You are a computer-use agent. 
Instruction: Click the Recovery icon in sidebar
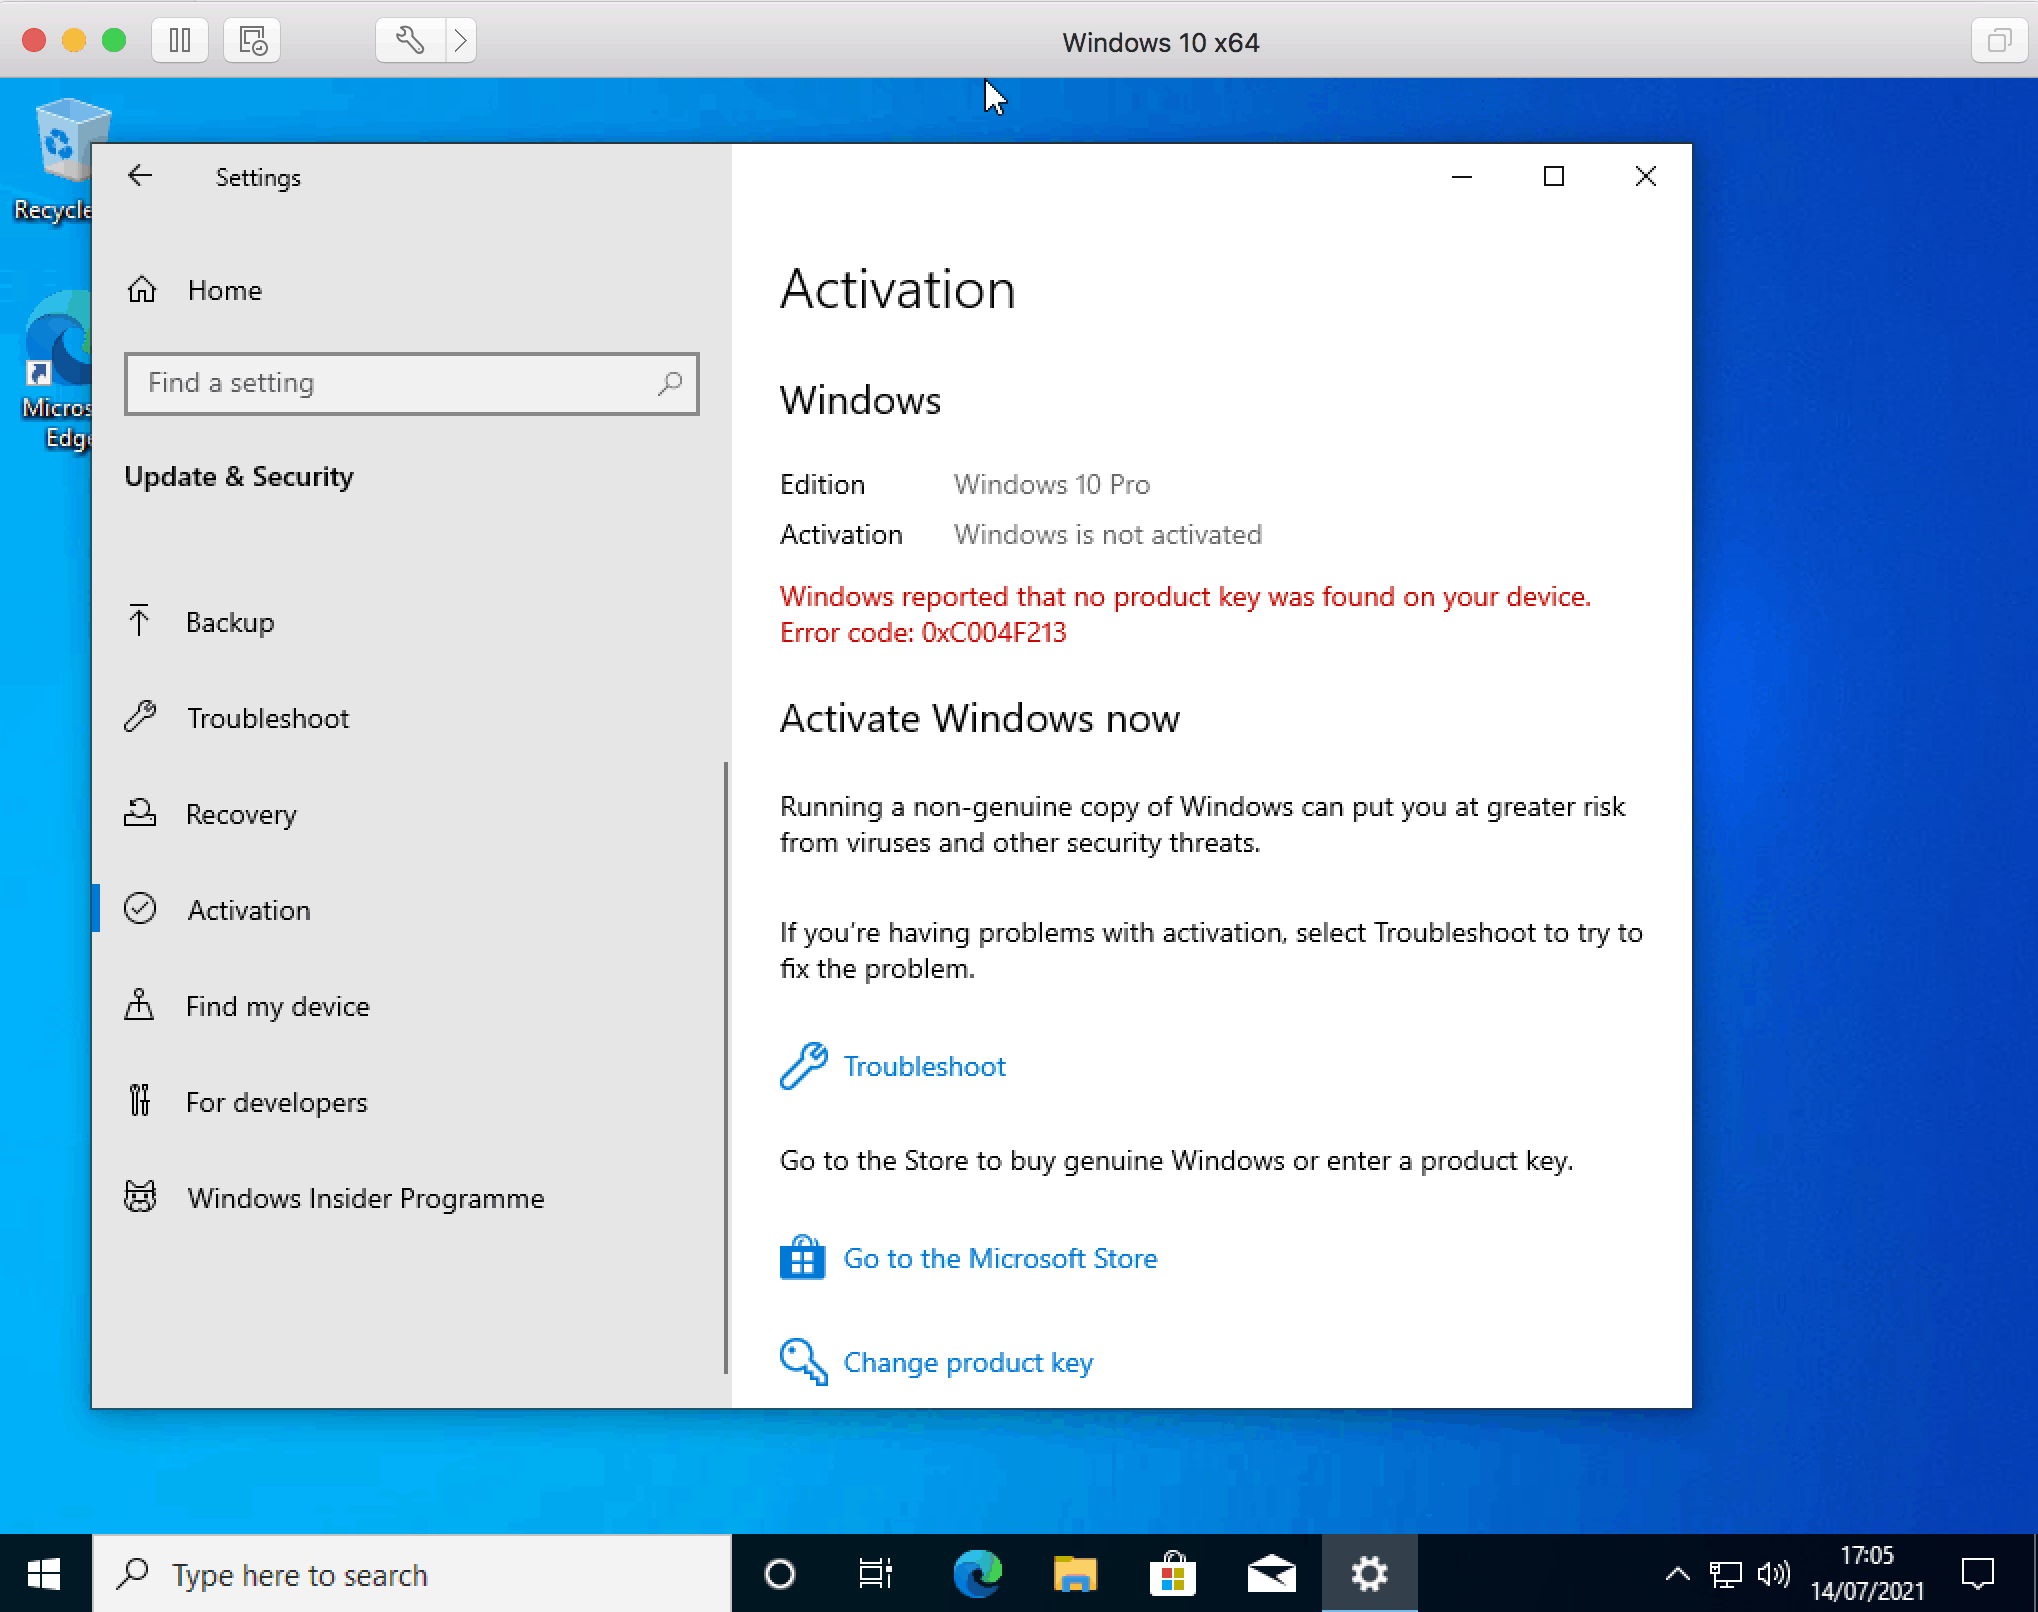140,813
